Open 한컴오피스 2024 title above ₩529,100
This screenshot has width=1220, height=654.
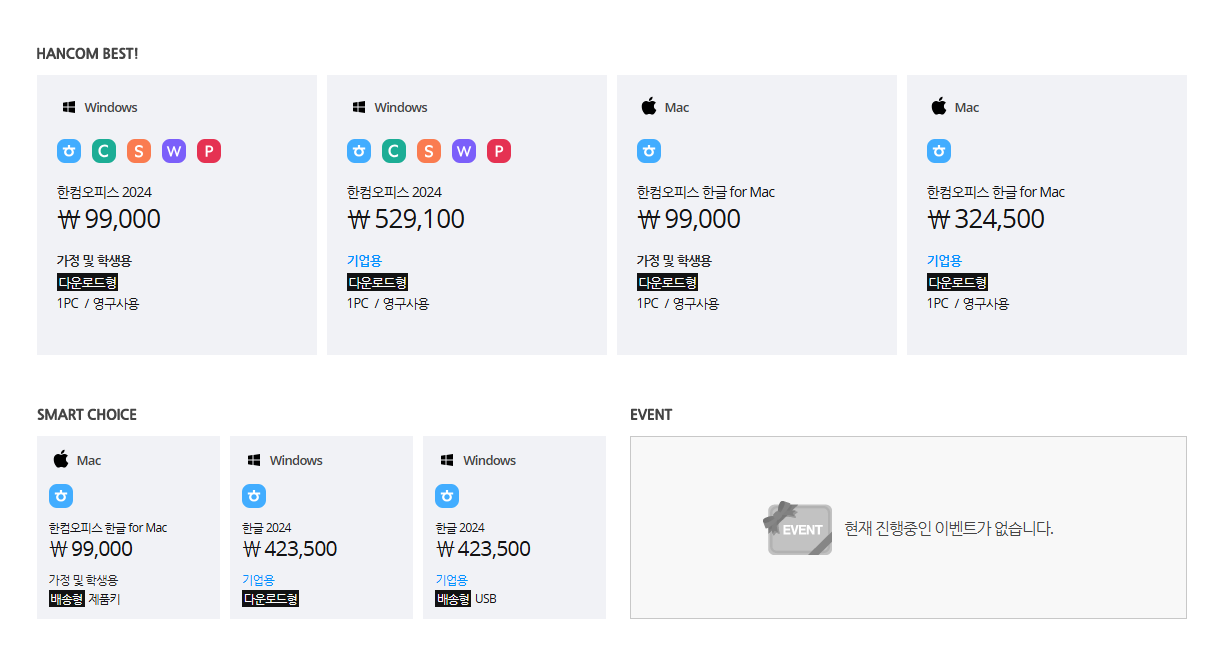(x=394, y=192)
